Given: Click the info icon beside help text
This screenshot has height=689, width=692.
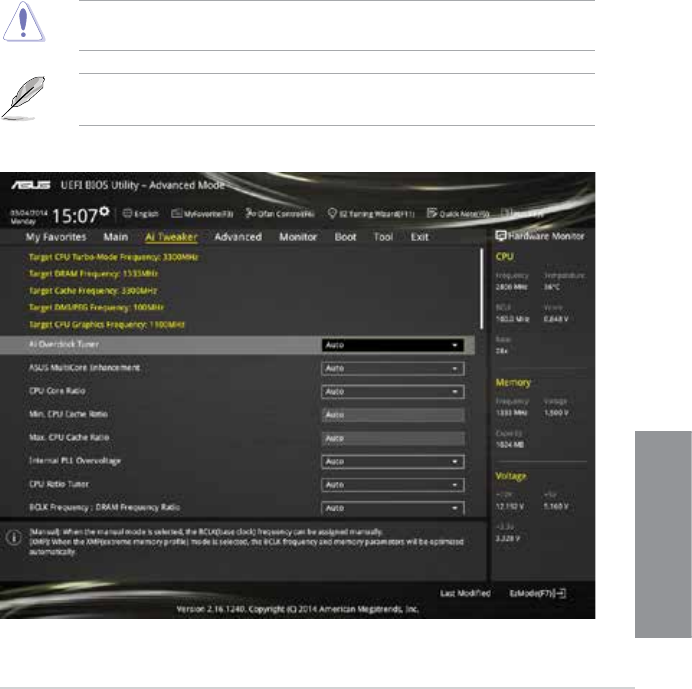Looking at the screenshot, I should pyautogui.click(x=14, y=537).
